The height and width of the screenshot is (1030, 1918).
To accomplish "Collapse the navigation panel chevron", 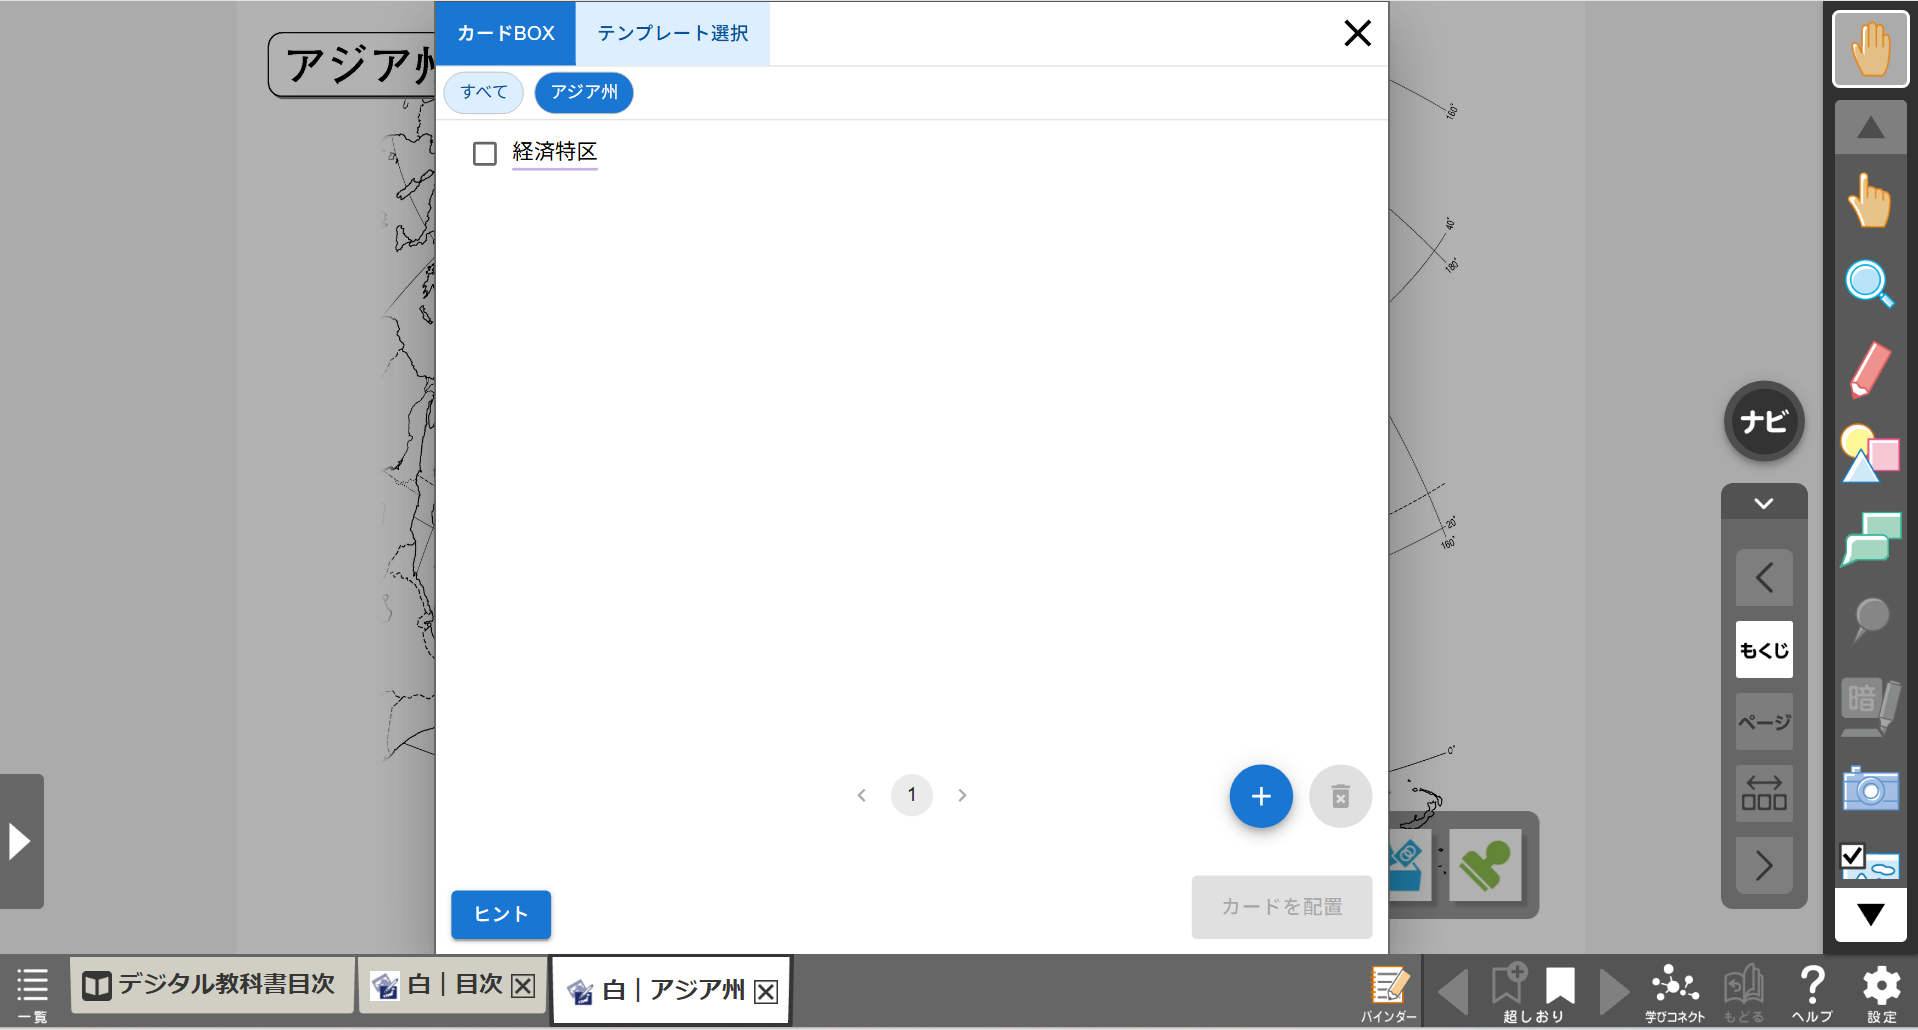I will pyautogui.click(x=1763, y=503).
